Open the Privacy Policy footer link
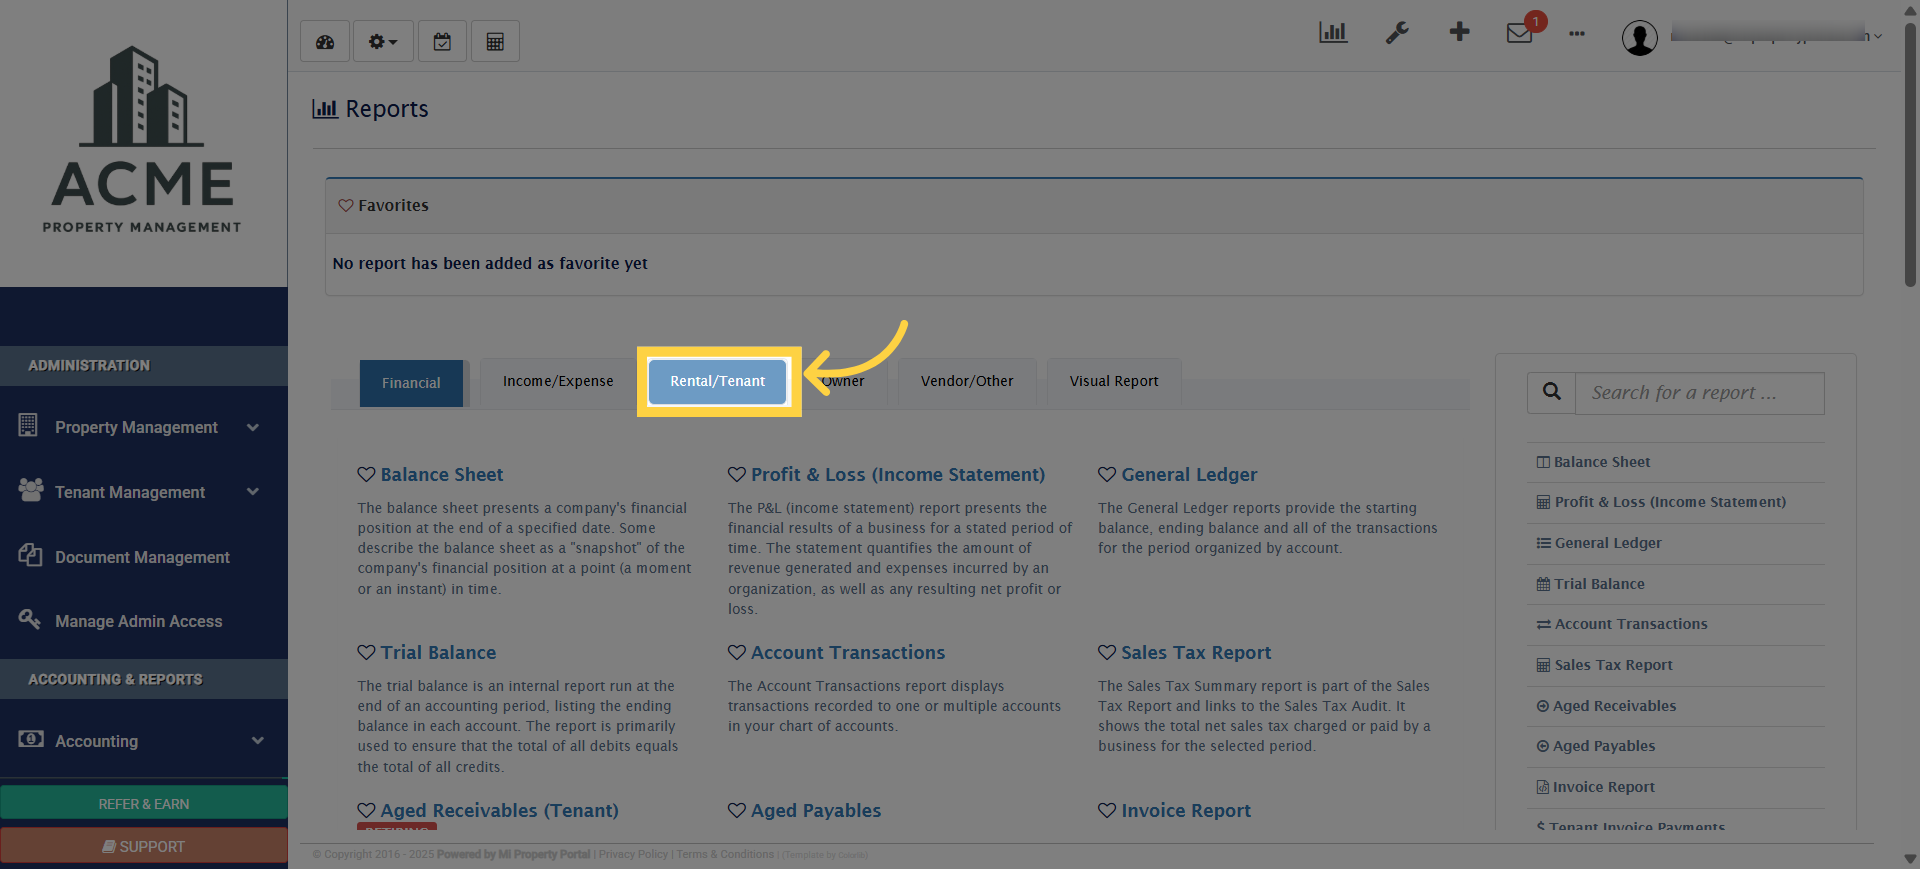This screenshot has height=869, width=1920. click(633, 854)
